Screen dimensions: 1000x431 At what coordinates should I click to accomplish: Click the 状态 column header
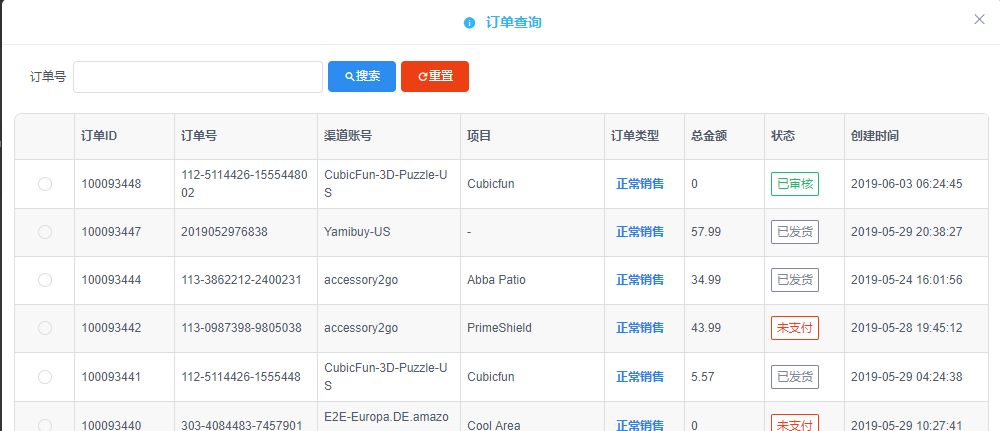pyautogui.click(x=804, y=136)
